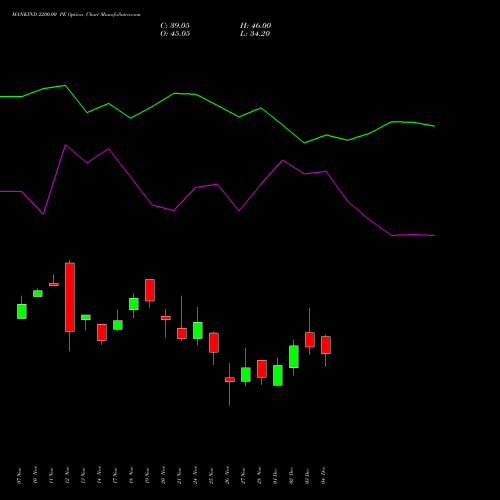Click the large red candlestick above 12 Nov
This screenshot has width=500, height=500.
point(70,297)
